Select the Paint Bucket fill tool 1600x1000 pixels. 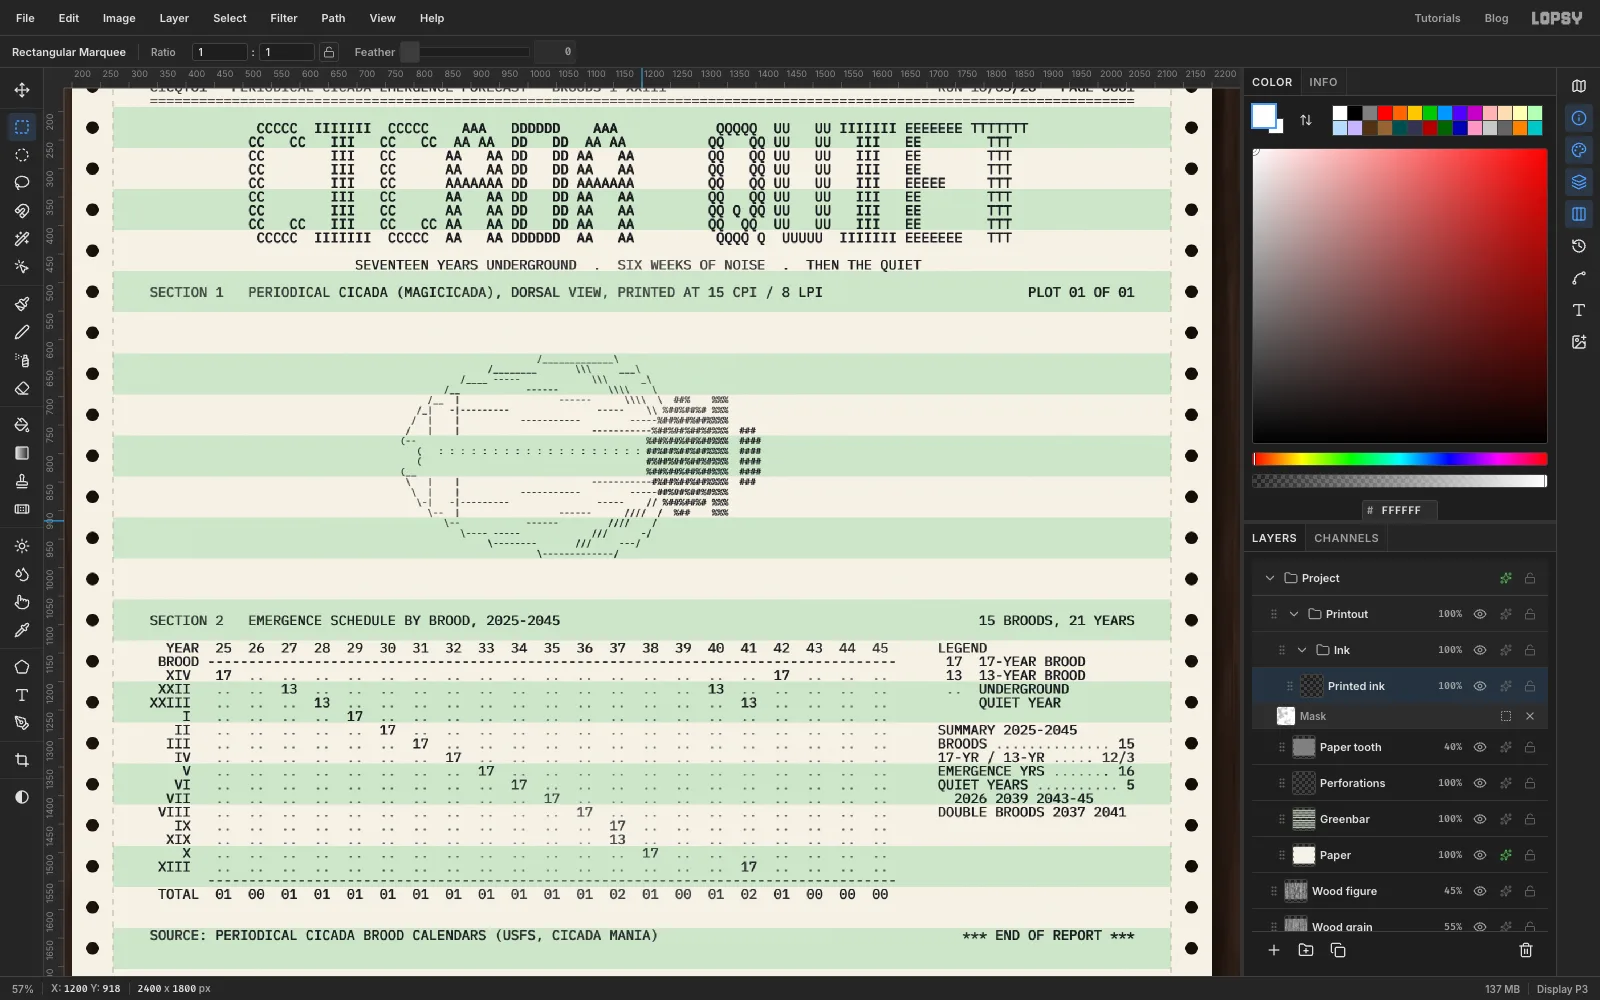22,425
